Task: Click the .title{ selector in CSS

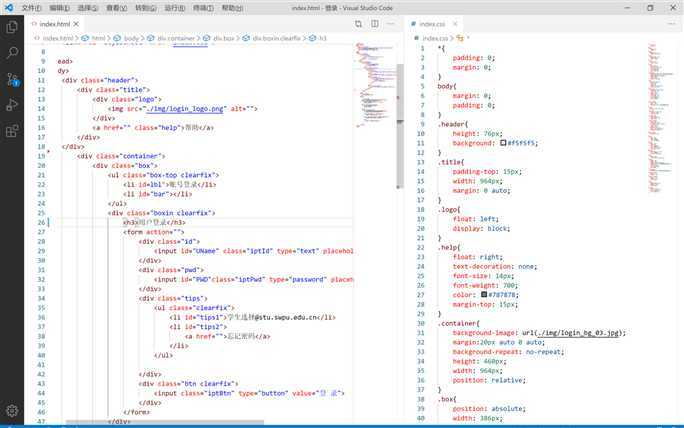Action: point(451,162)
